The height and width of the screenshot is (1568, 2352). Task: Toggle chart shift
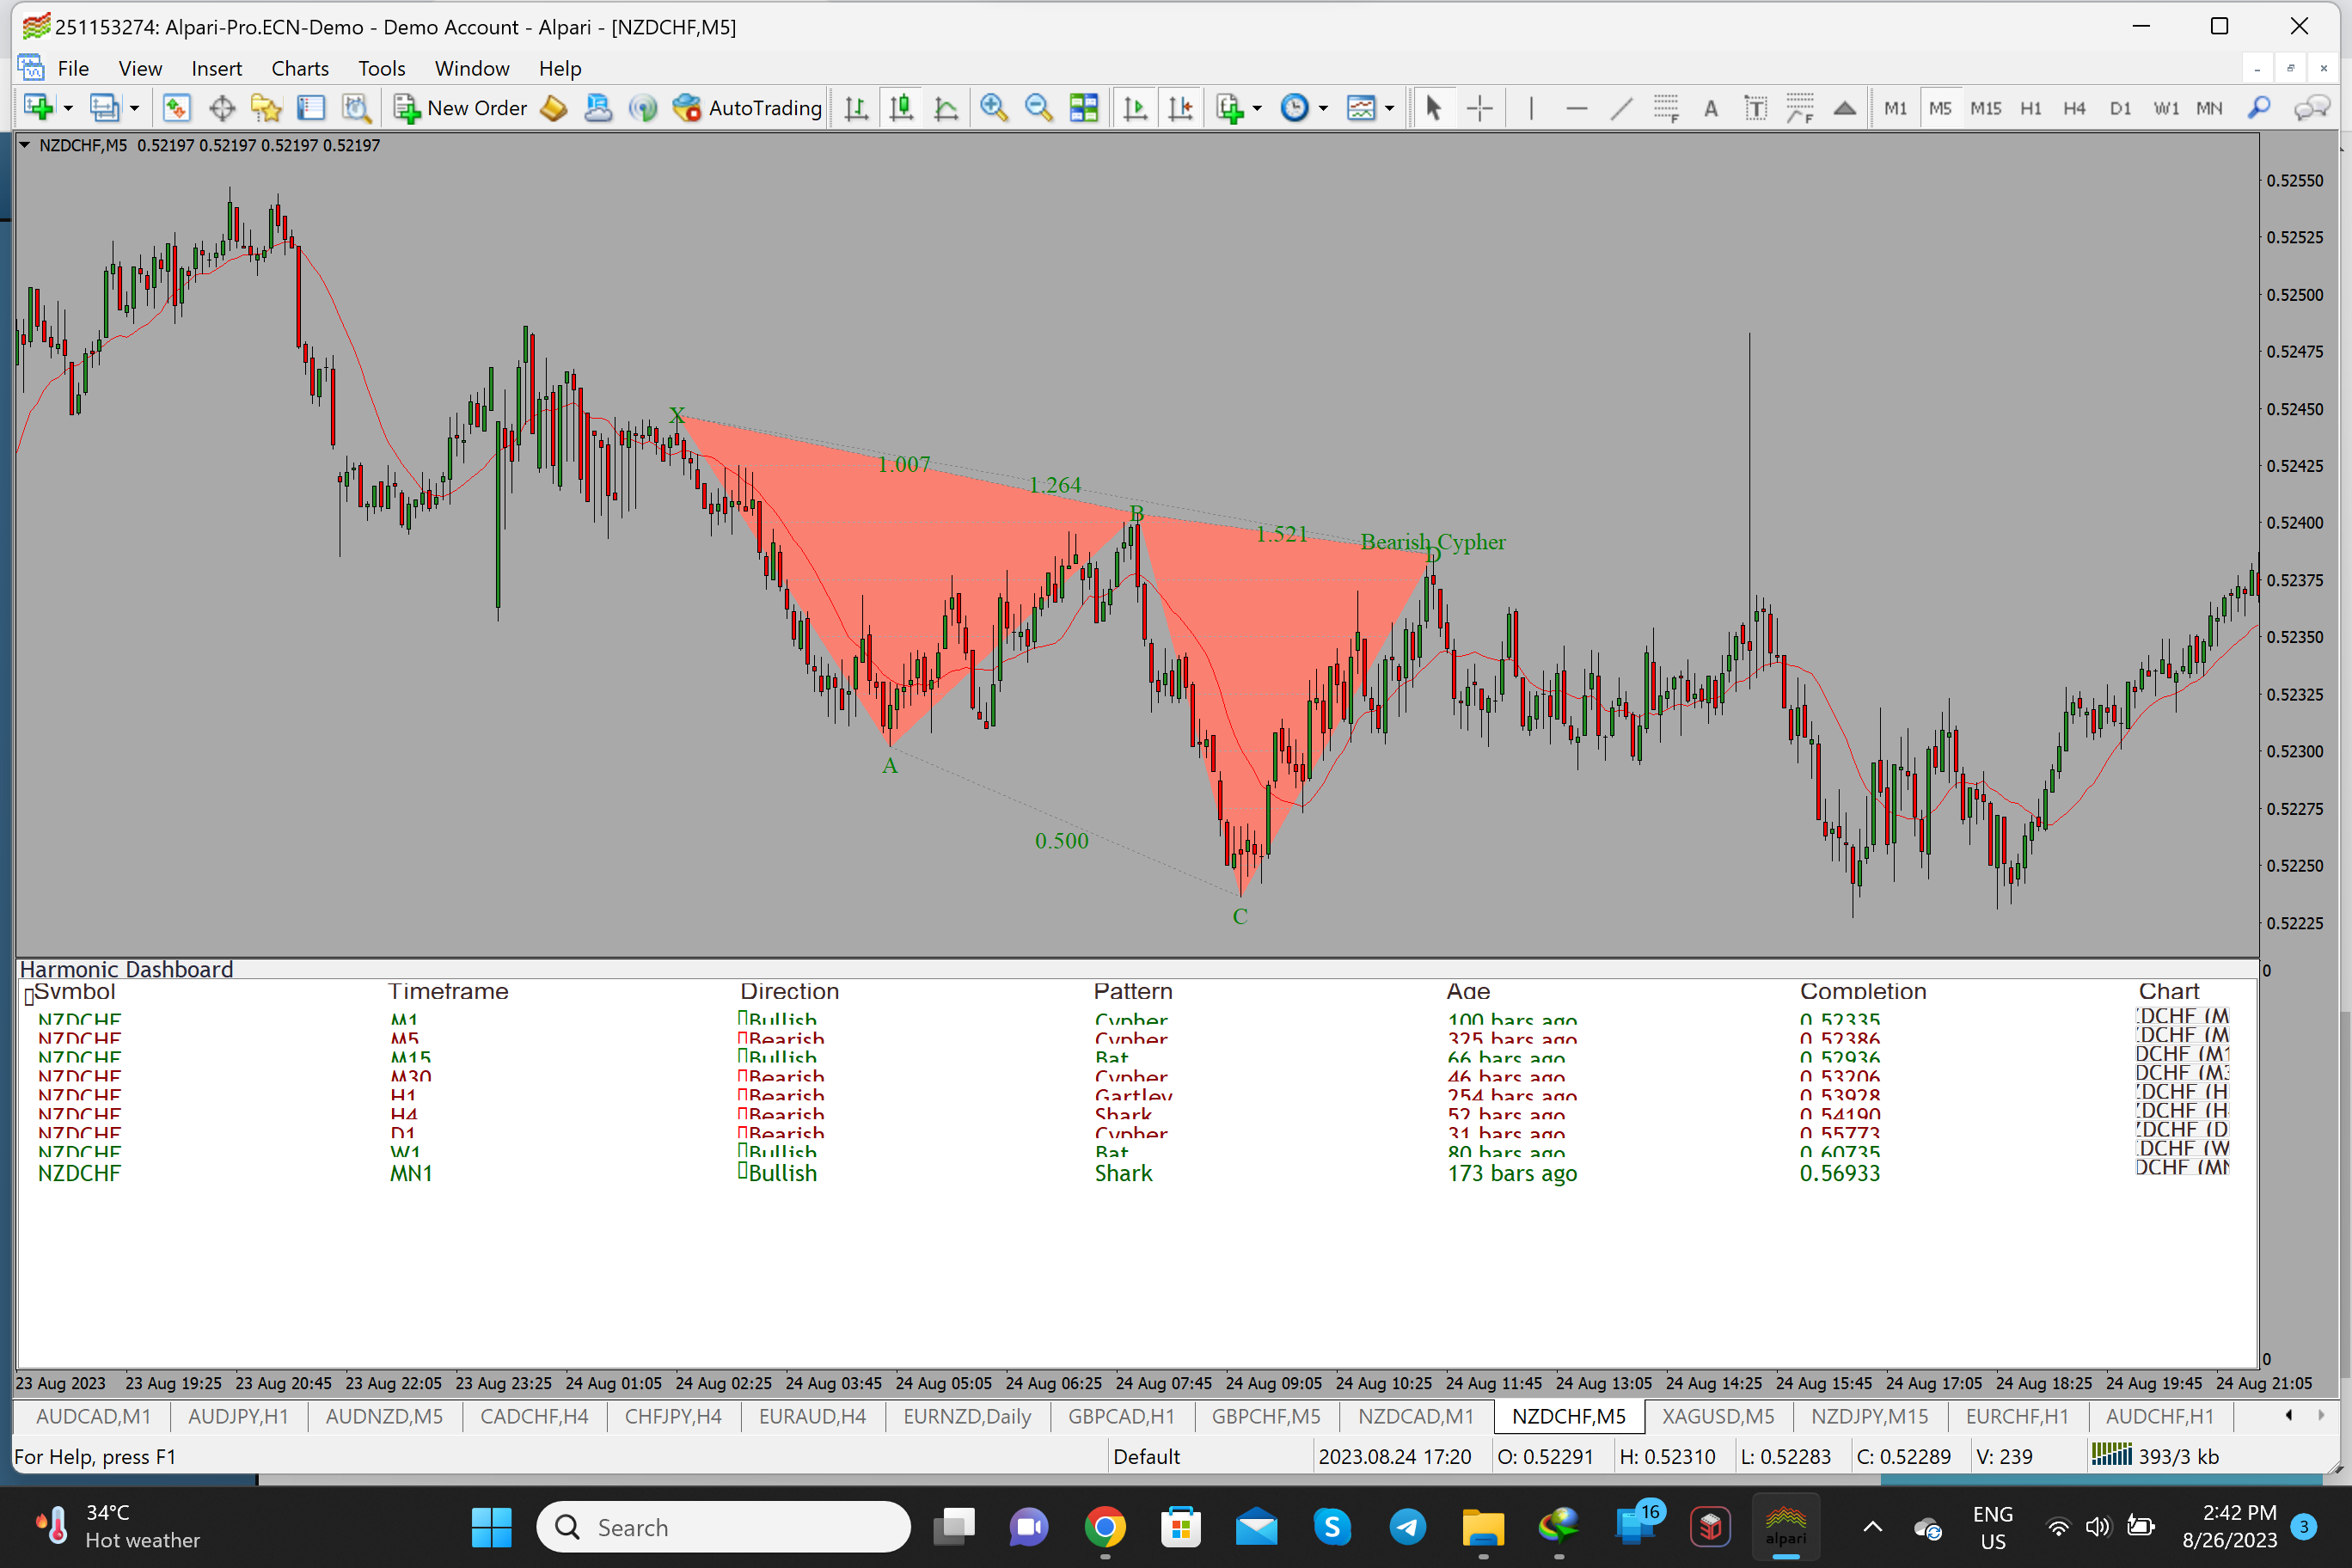pyautogui.click(x=1181, y=108)
